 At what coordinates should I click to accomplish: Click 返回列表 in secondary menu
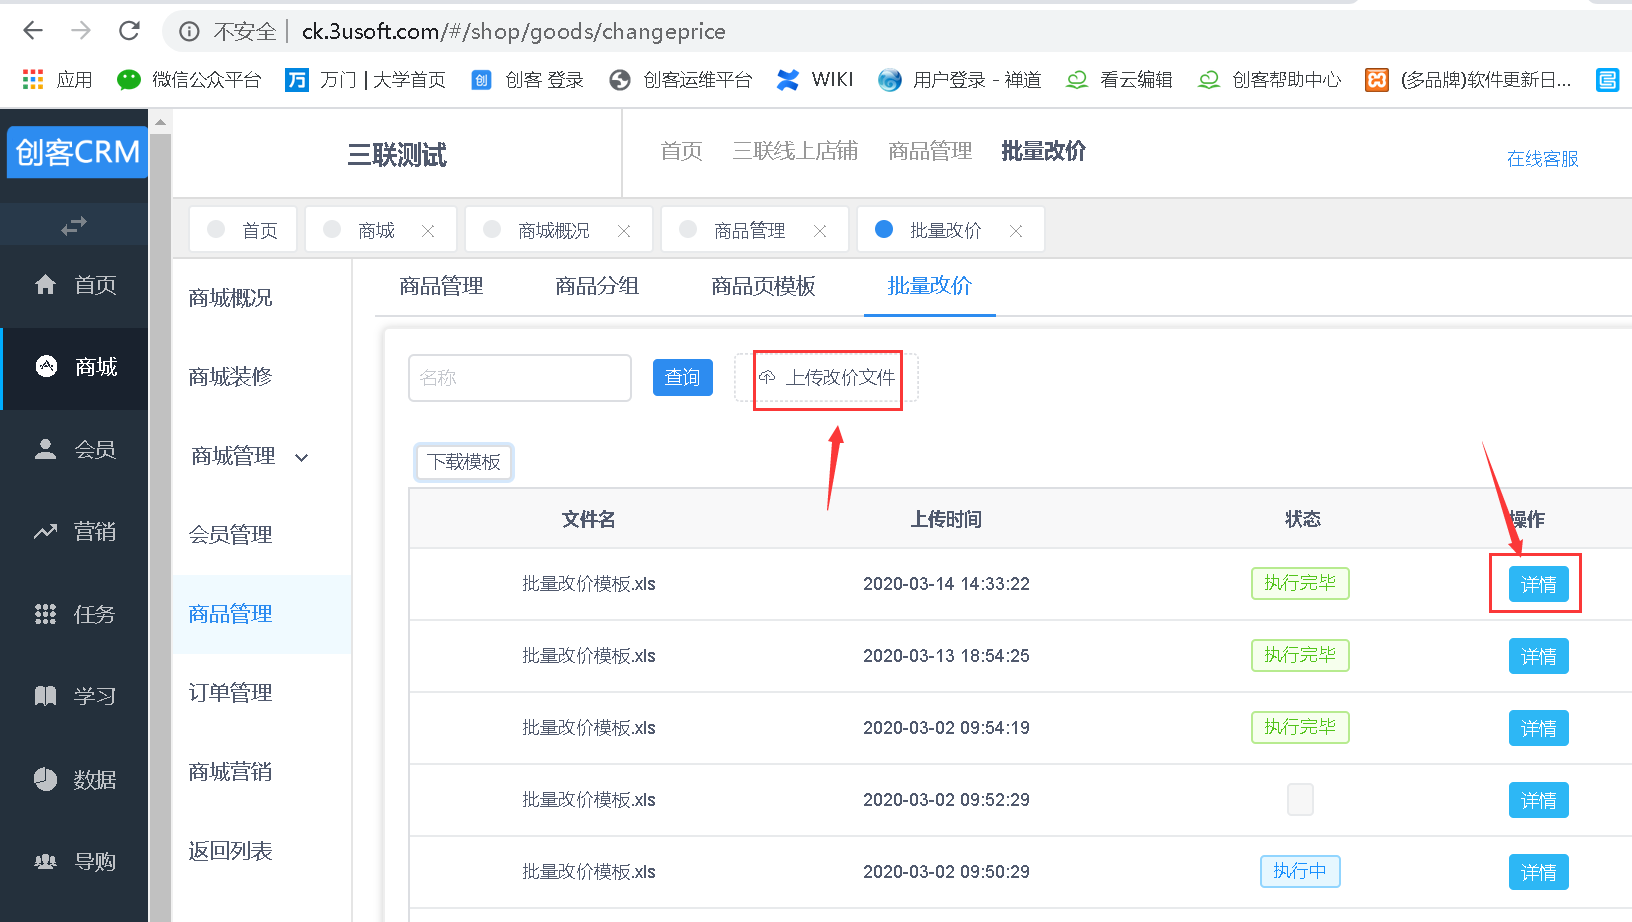coord(230,851)
